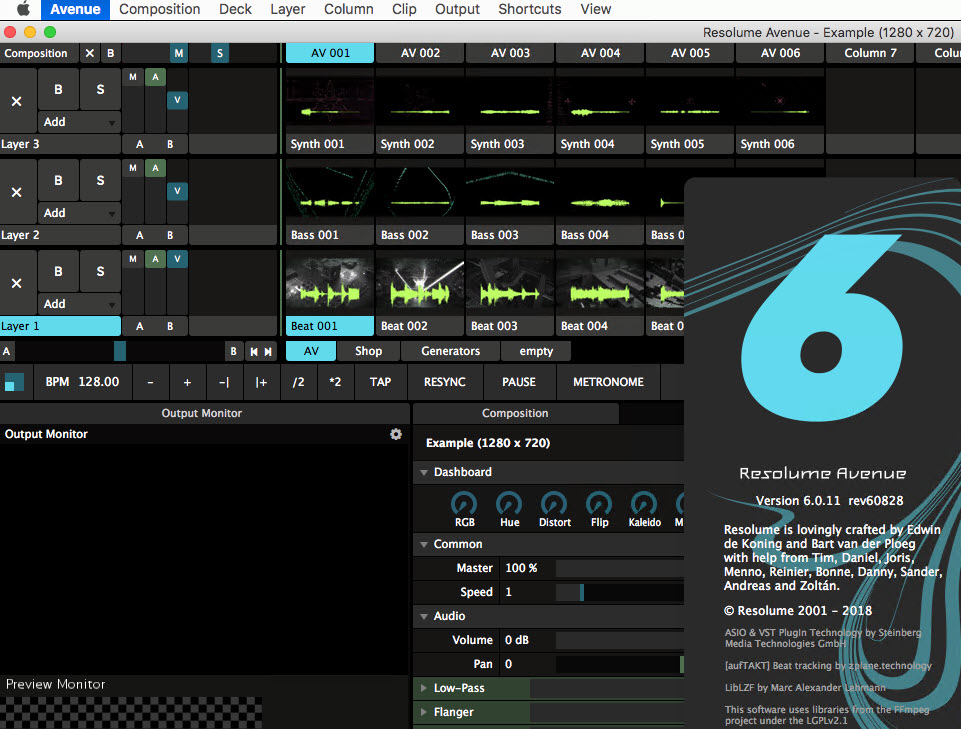Toggle Solo S on Layer 1
Screen dimensions: 961x729
coord(100,271)
